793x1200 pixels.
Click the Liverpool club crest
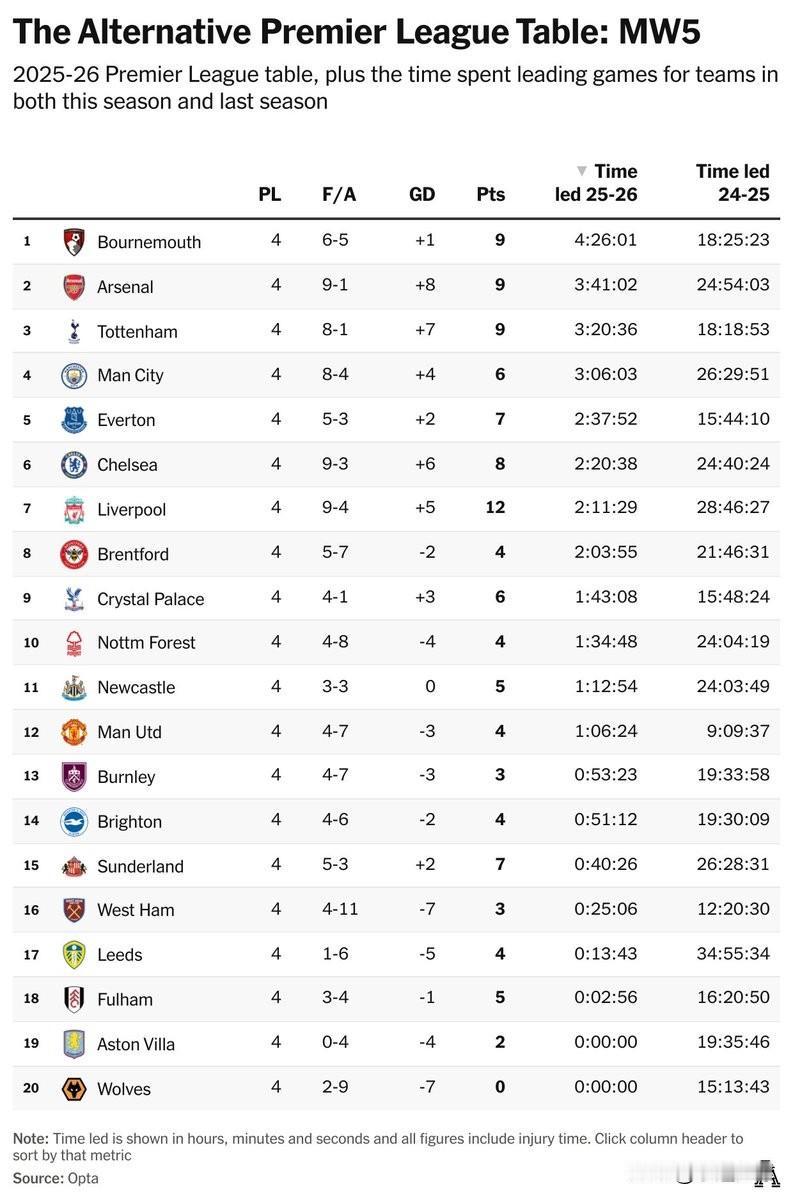(x=74, y=509)
